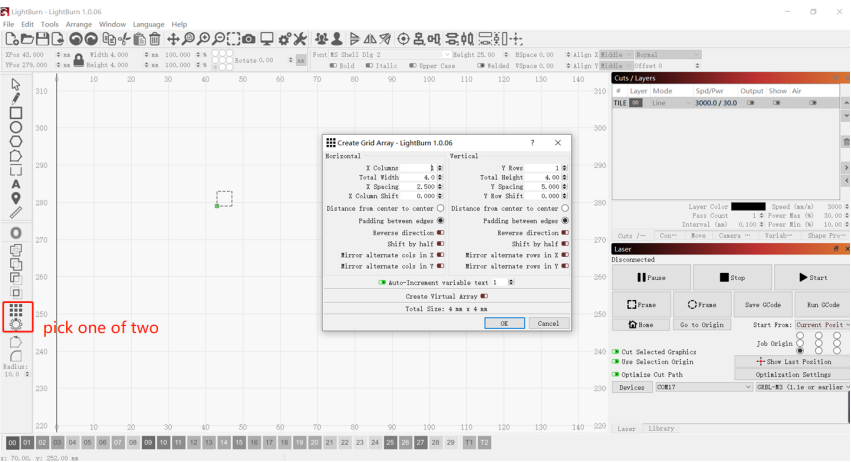Image resolution: width=851 pixels, height=462 pixels.
Task: Switch to the Move tab
Action: (698, 236)
